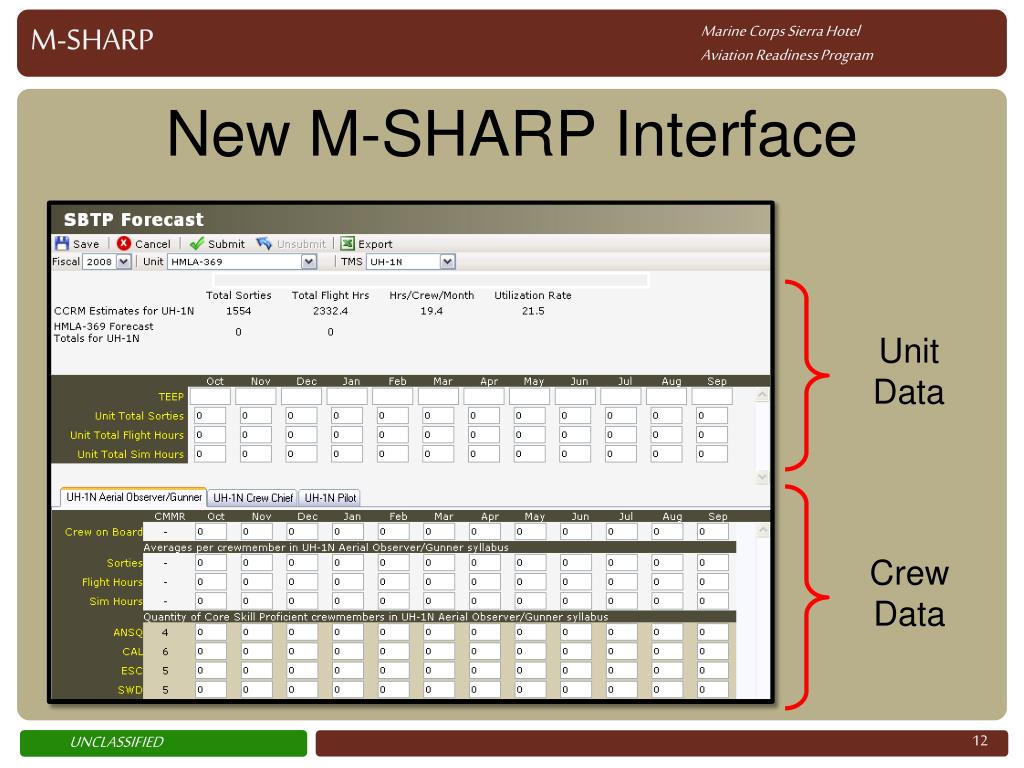This screenshot has height=768, width=1024.
Task: Click the Unsubmit button label
Action: [301, 244]
